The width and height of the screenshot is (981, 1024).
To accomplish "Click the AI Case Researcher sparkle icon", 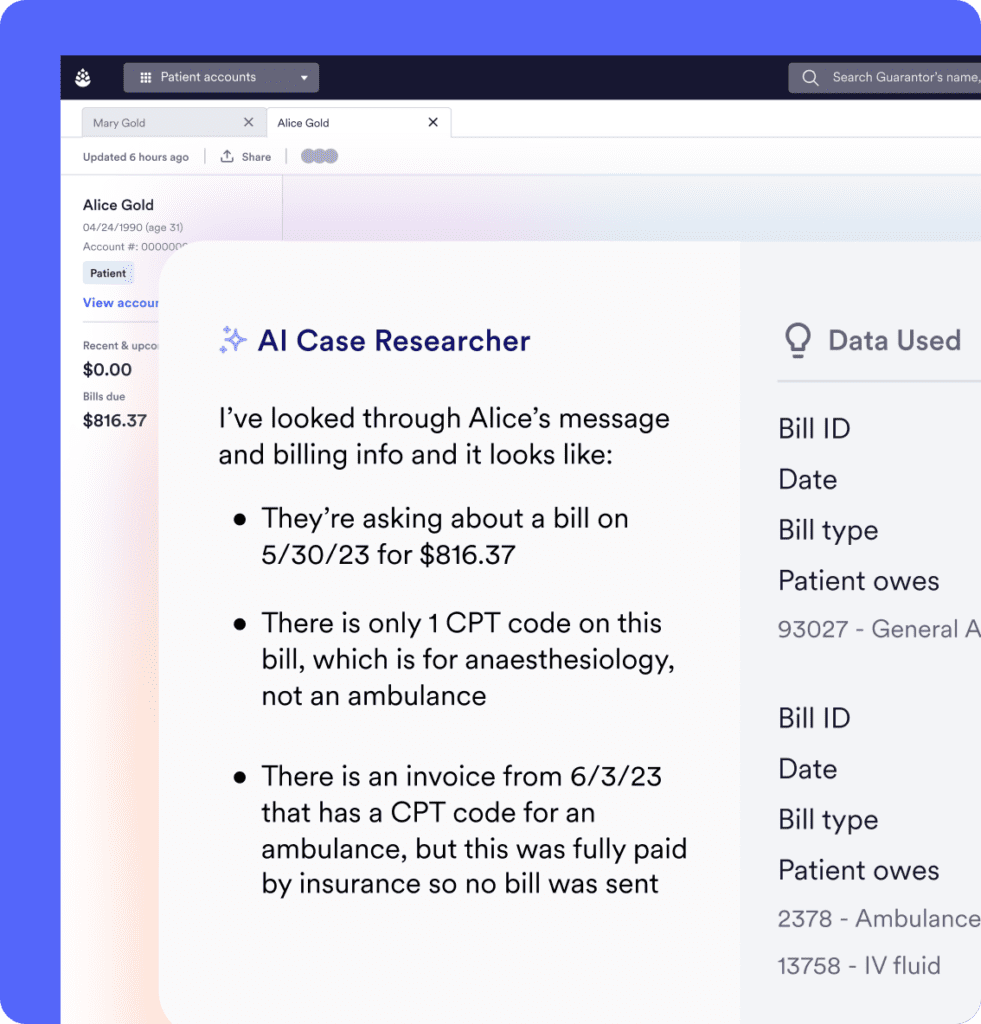I will tap(233, 340).
